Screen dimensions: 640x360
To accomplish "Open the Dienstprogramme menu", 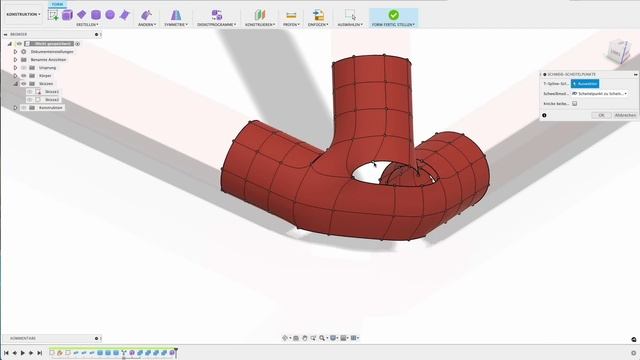I will (217, 24).
